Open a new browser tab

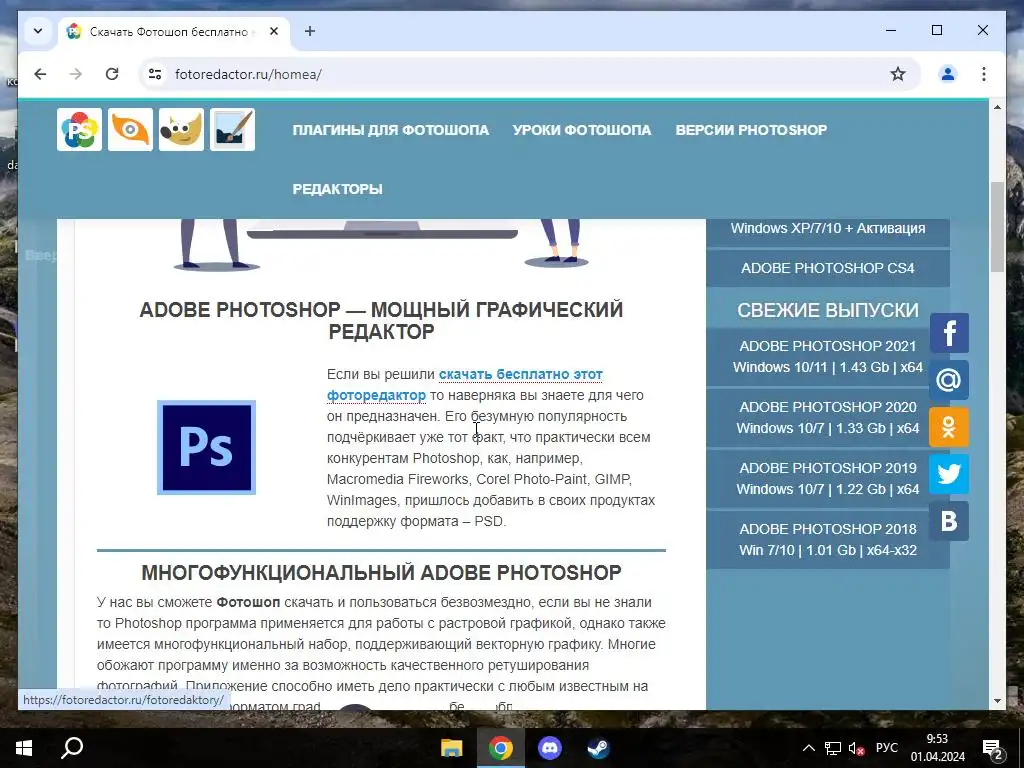coord(310,31)
